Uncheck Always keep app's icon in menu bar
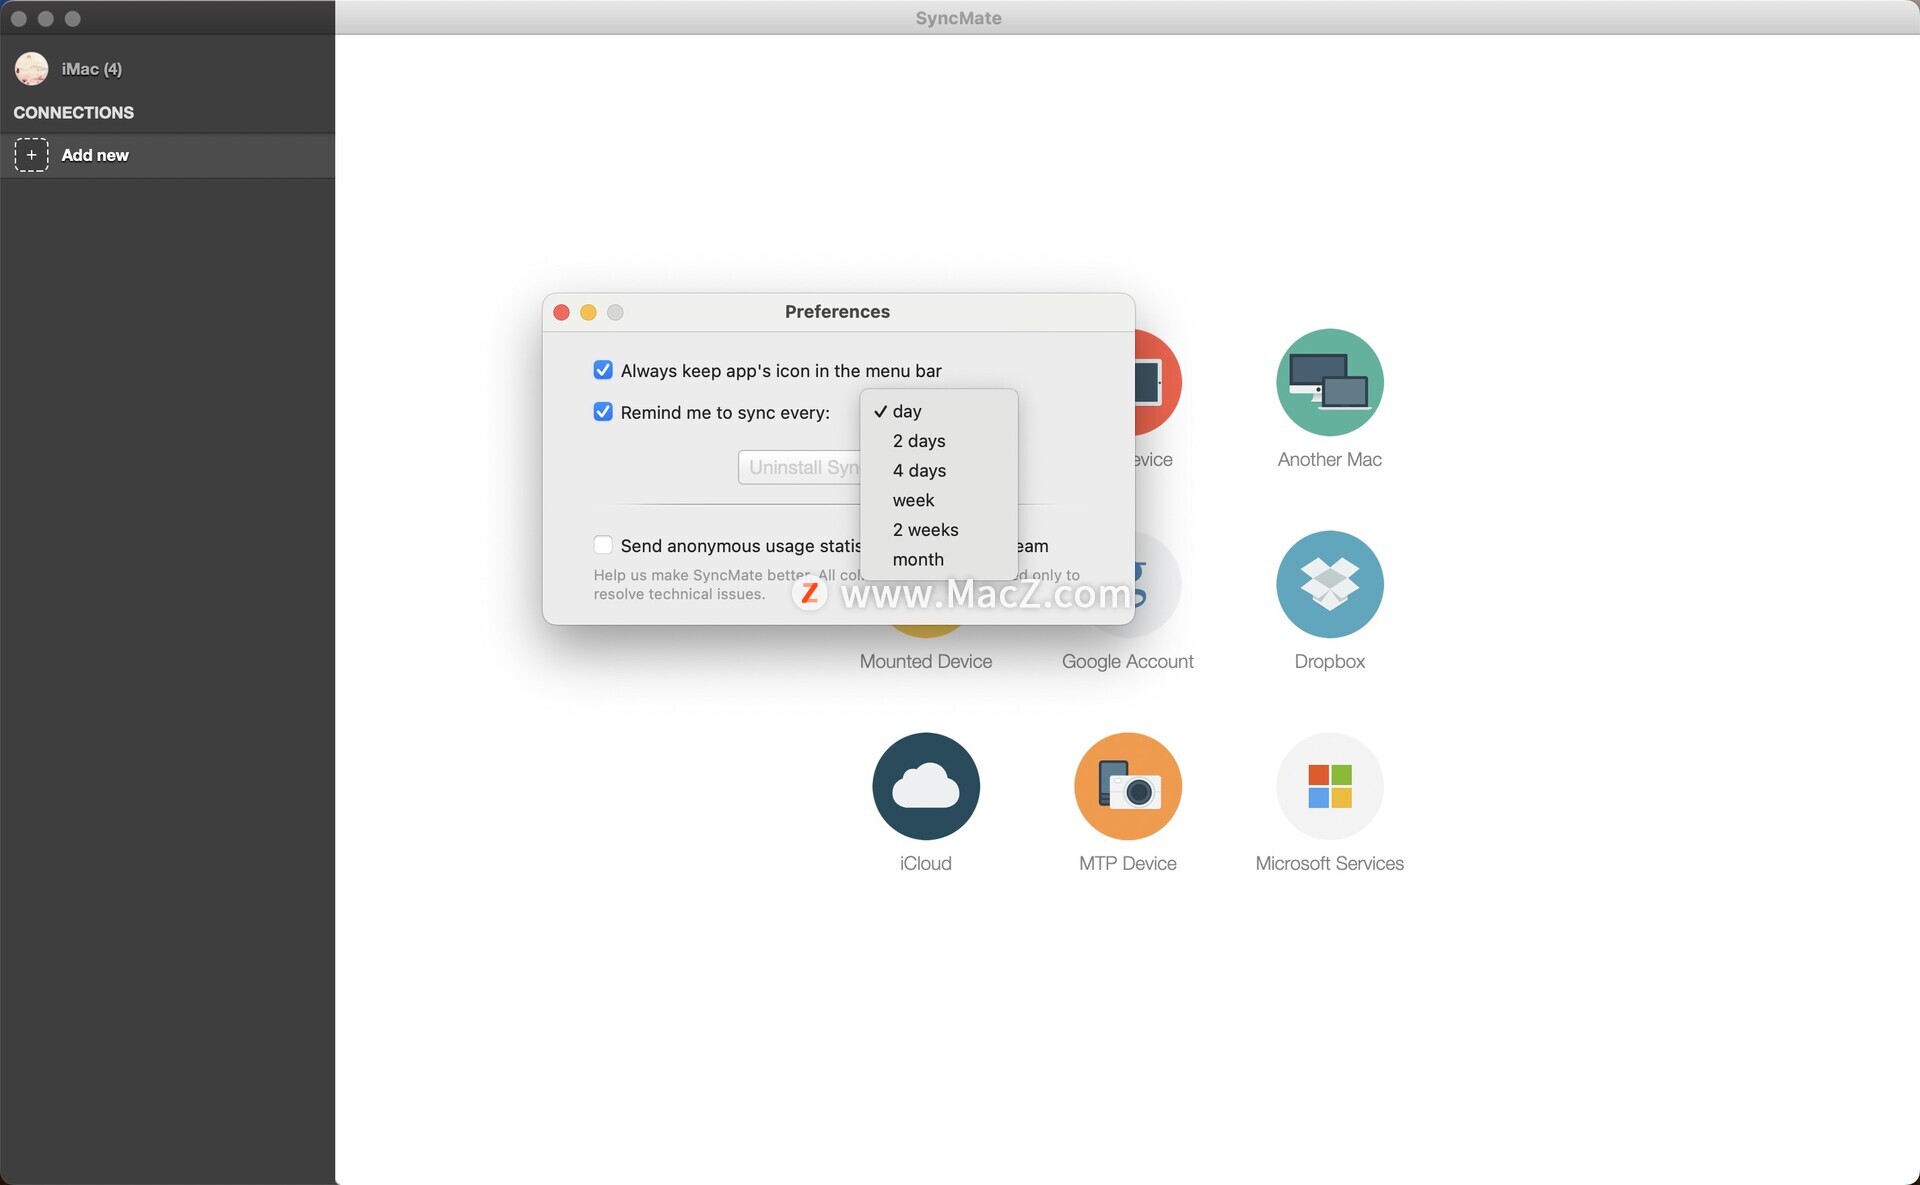 pos(603,370)
